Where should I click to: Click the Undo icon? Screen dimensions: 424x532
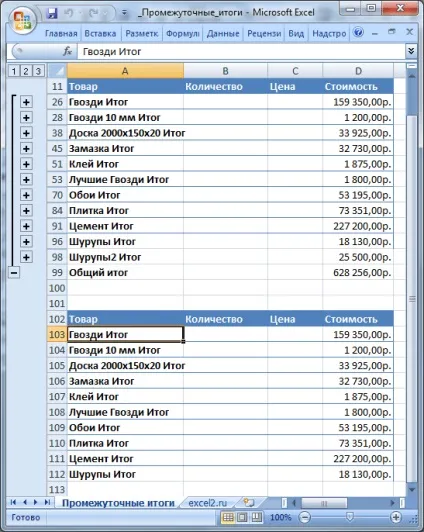click(x=69, y=13)
